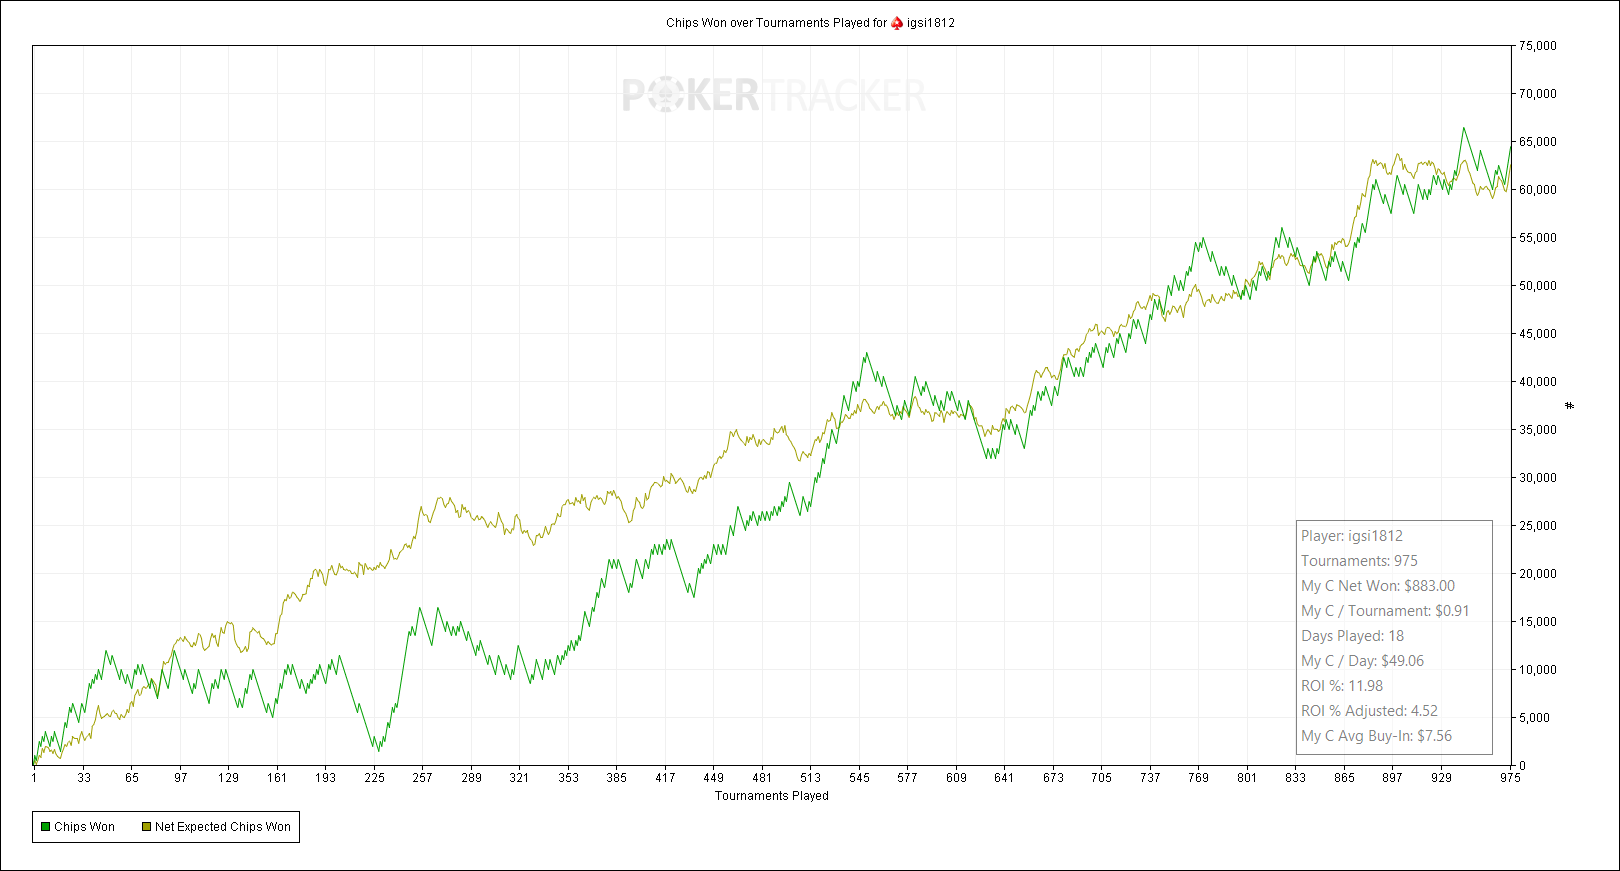Image resolution: width=1620 pixels, height=871 pixels.
Task: Click the 545 tick label on x-axis
Action: click(x=859, y=778)
